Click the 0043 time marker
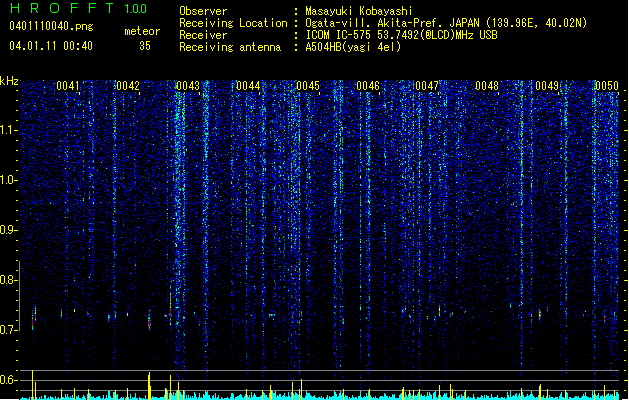This screenshot has height=400, width=629. [x=188, y=86]
